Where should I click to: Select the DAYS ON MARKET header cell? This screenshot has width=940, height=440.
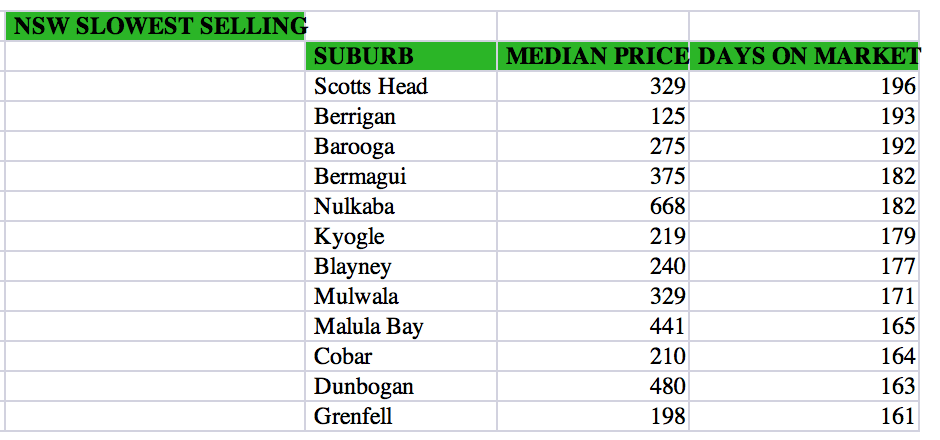click(x=804, y=56)
